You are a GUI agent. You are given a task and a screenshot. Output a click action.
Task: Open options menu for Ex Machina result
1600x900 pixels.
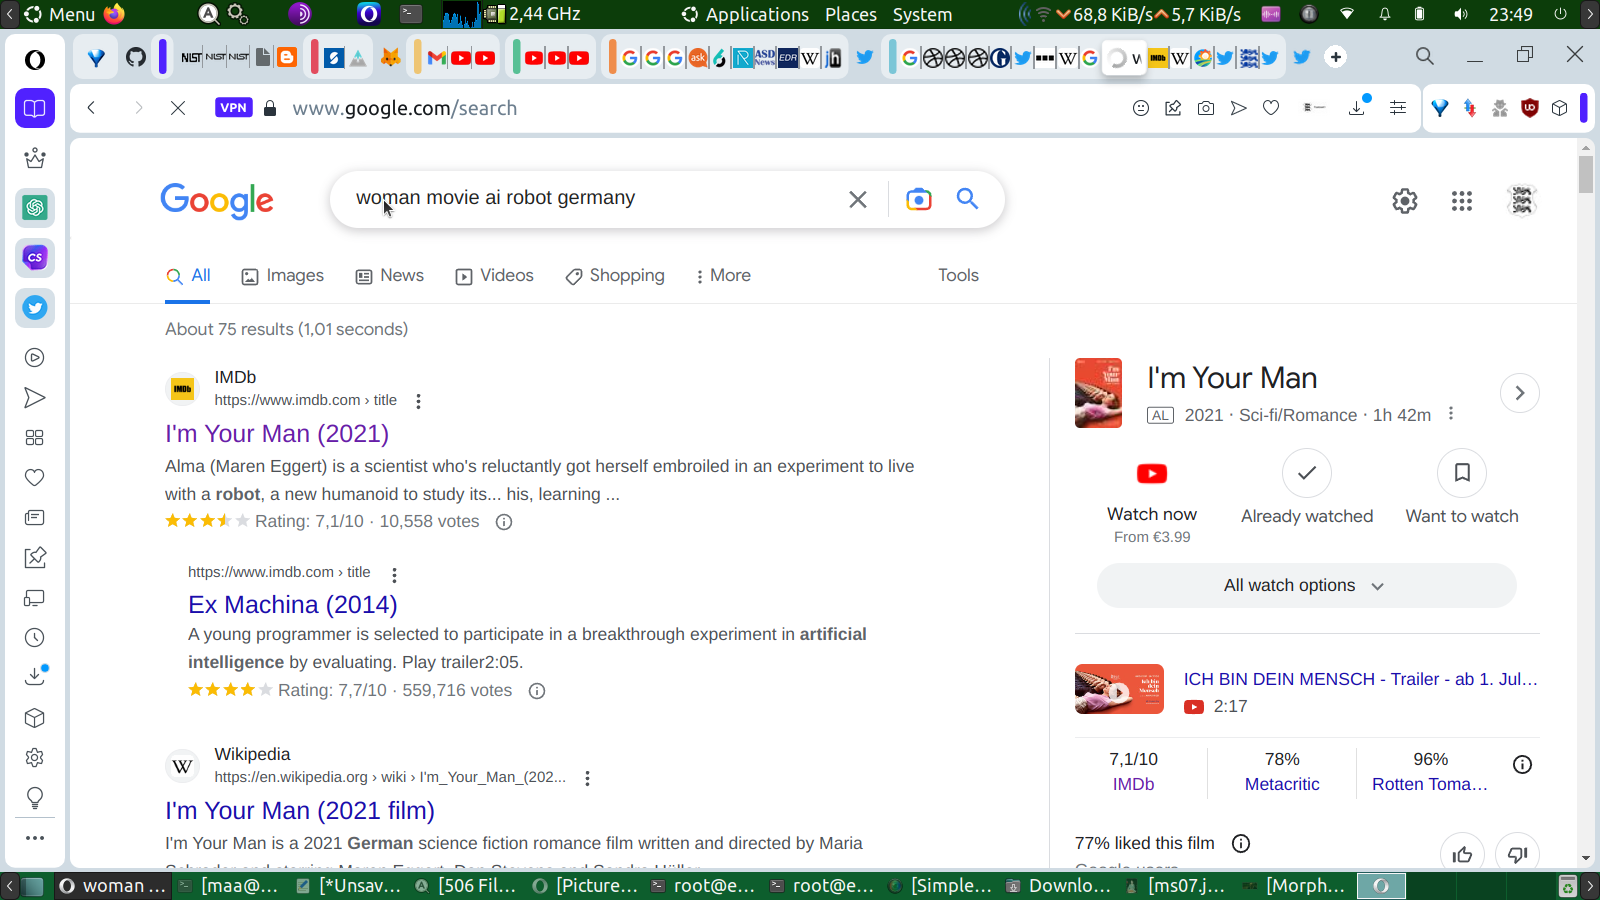394,575
